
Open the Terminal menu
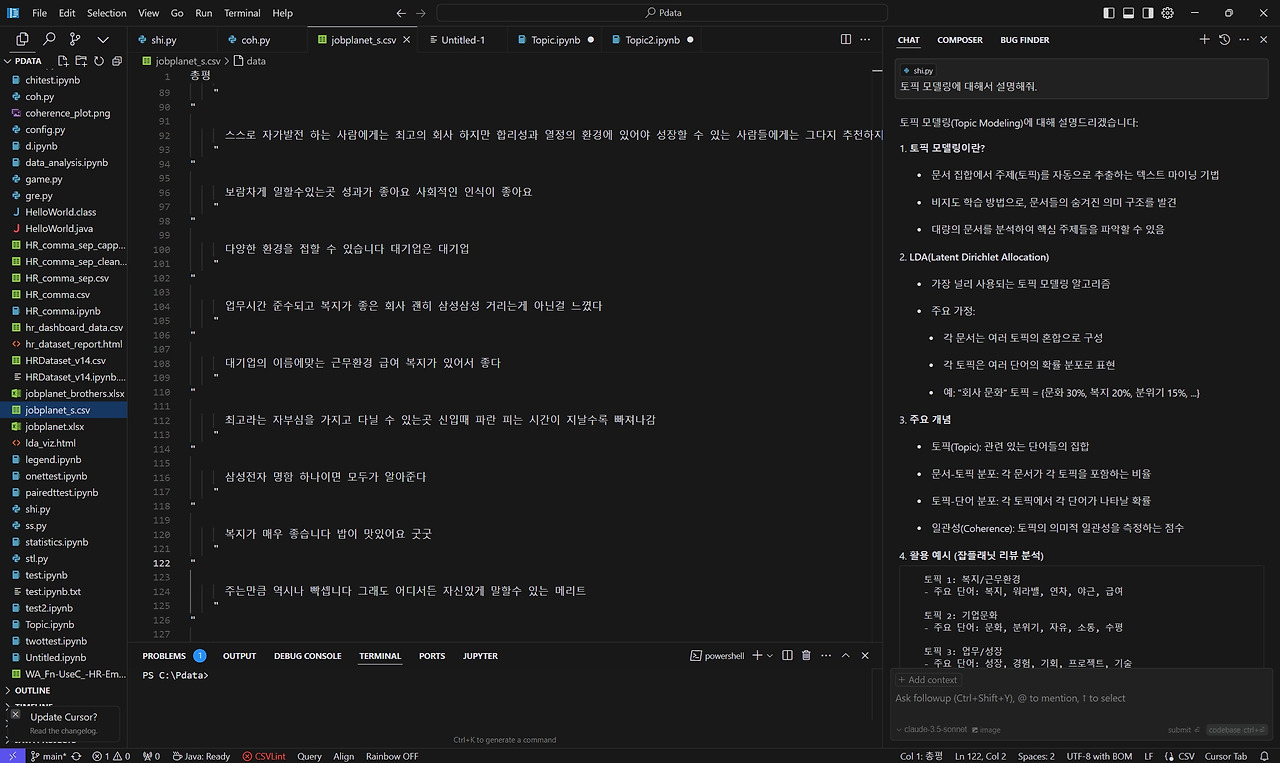pos(242,13)
